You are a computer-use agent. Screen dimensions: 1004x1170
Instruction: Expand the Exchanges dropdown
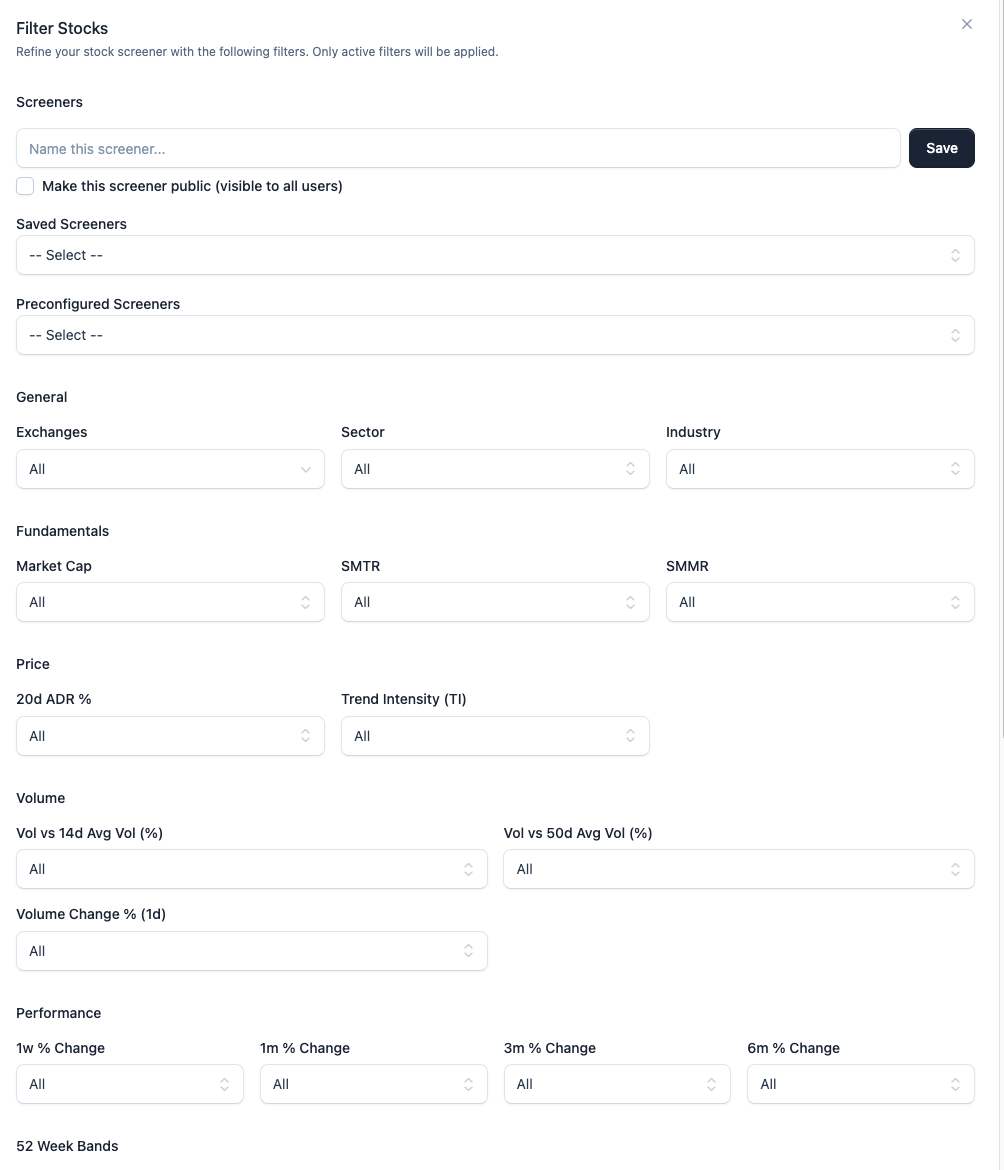tap(170, 469)
